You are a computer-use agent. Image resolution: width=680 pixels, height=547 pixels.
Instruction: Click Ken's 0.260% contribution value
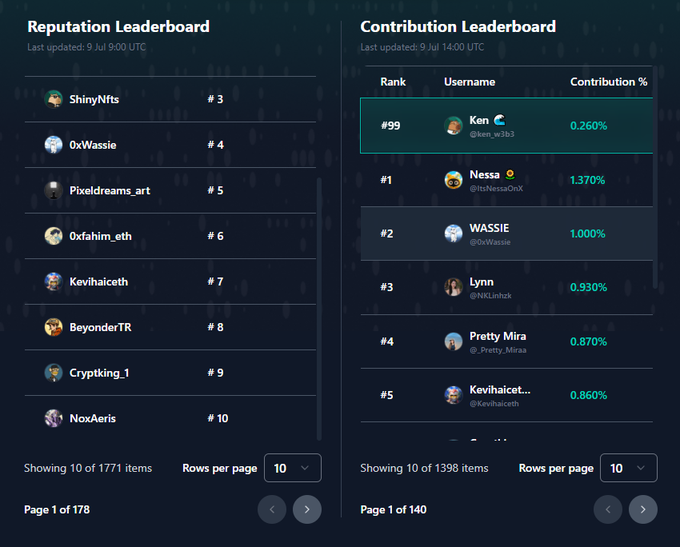click(588, 126)
